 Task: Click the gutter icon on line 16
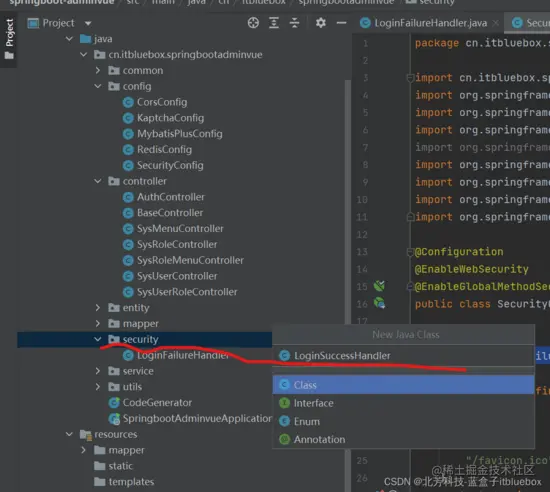(379, 303)
